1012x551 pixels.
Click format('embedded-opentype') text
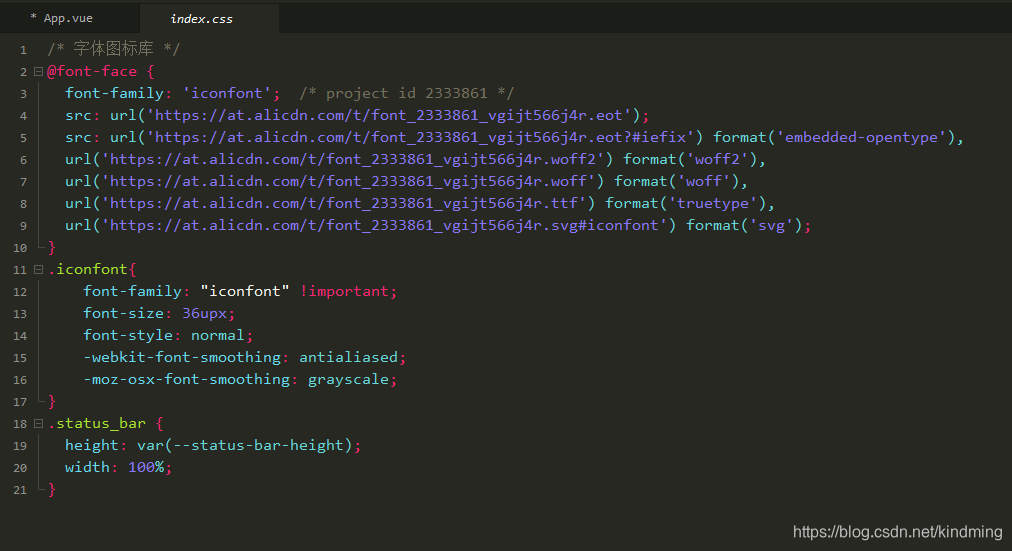834,137
